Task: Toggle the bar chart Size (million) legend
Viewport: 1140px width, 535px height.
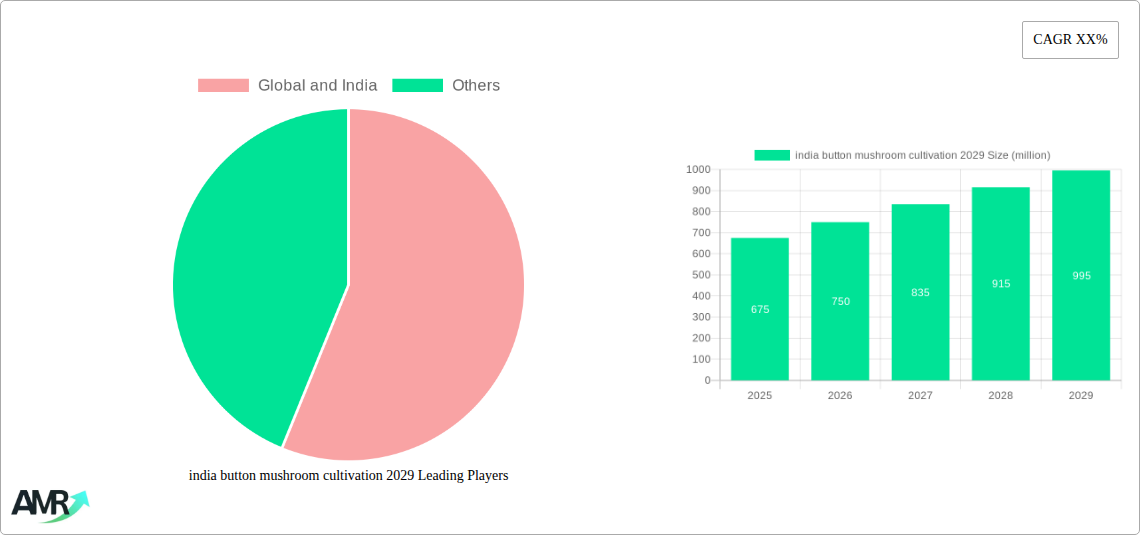Action: 922,155
